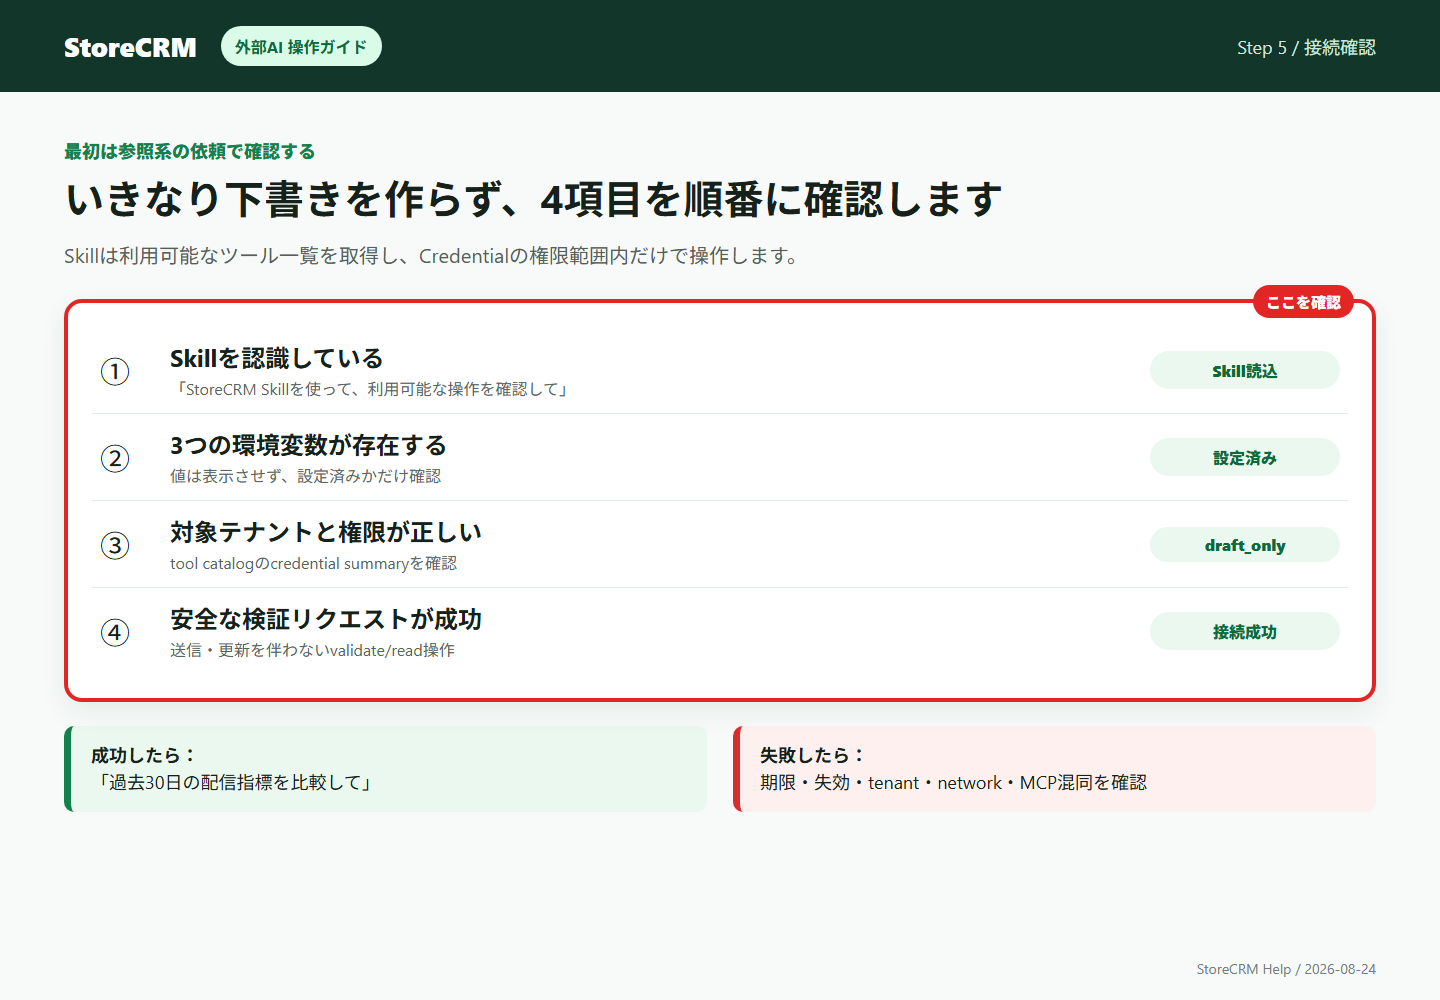1440x1000 pixels.
Task: Click the circled number 4 icon
Action: coord(115,633)
